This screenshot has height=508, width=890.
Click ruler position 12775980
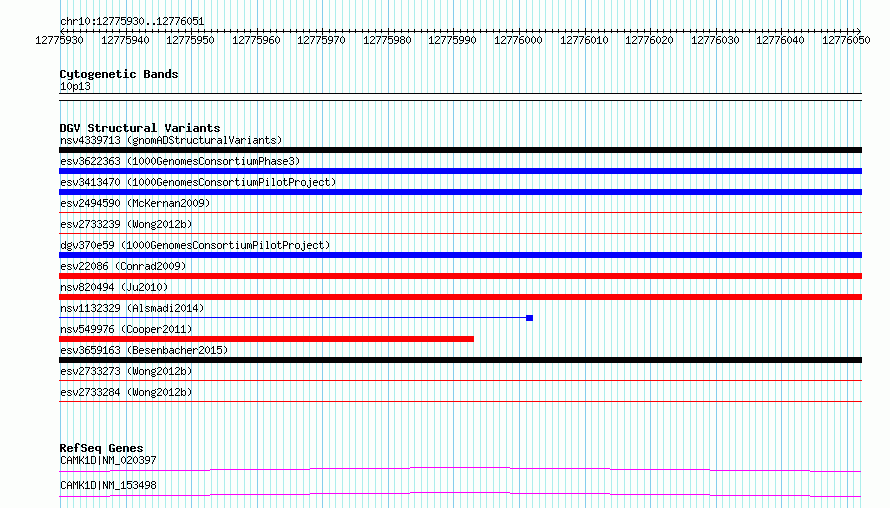(387, 40)
